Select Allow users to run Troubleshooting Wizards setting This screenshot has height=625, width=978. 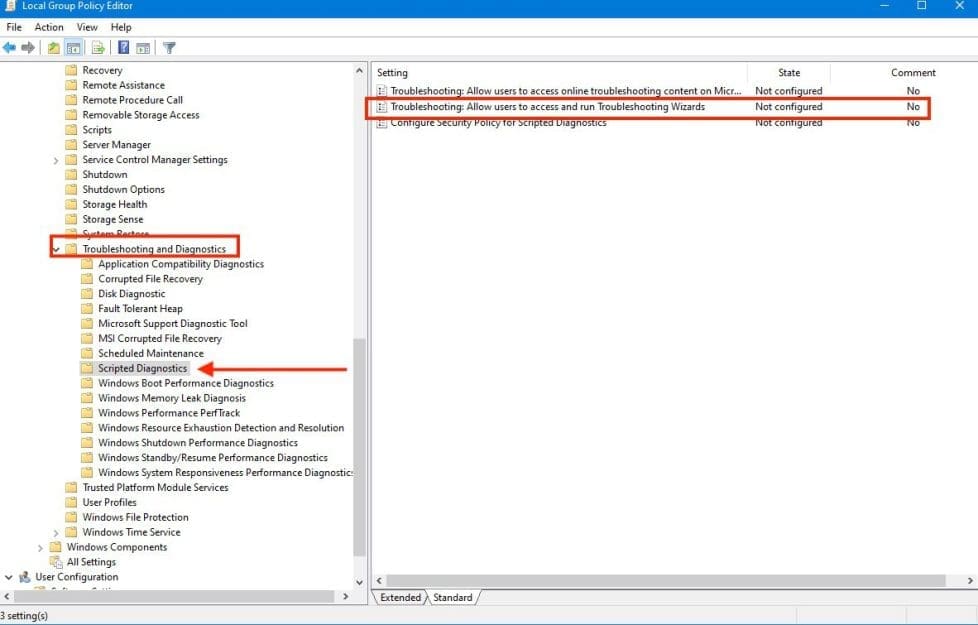tap(547, 107)
